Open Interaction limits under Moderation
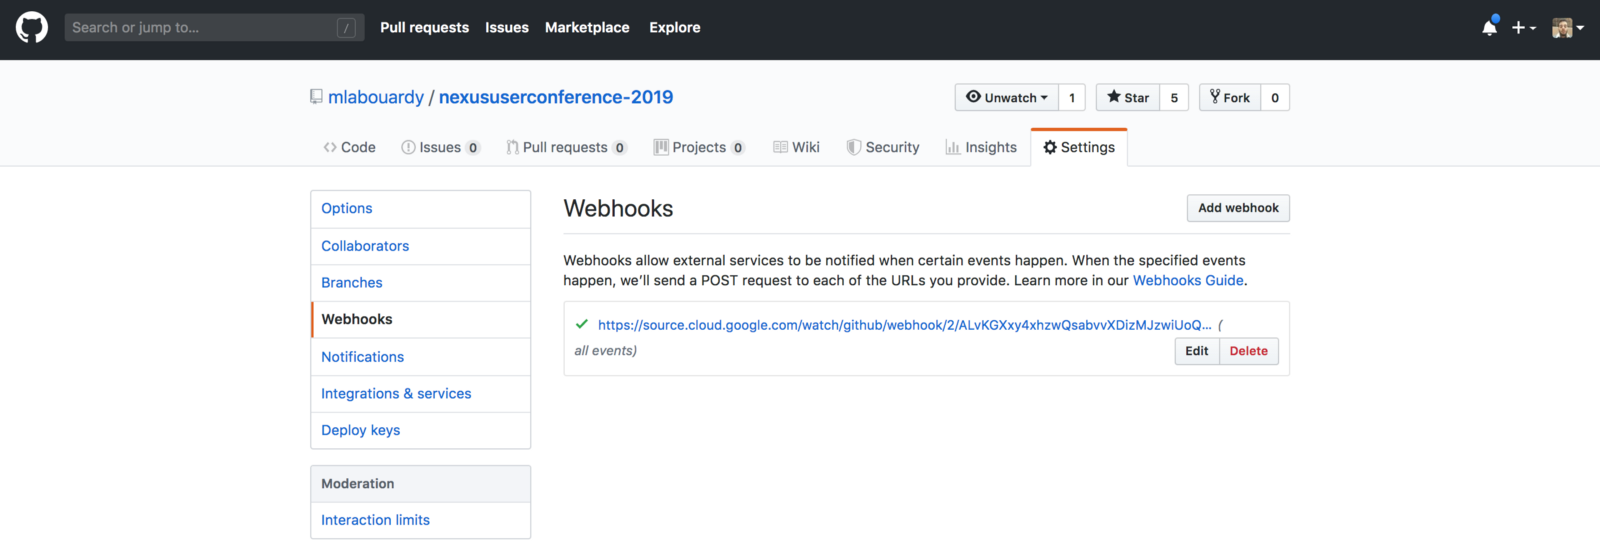This screenshot has width=1600, height=548. pyautogui.click(x=420, y=520)
